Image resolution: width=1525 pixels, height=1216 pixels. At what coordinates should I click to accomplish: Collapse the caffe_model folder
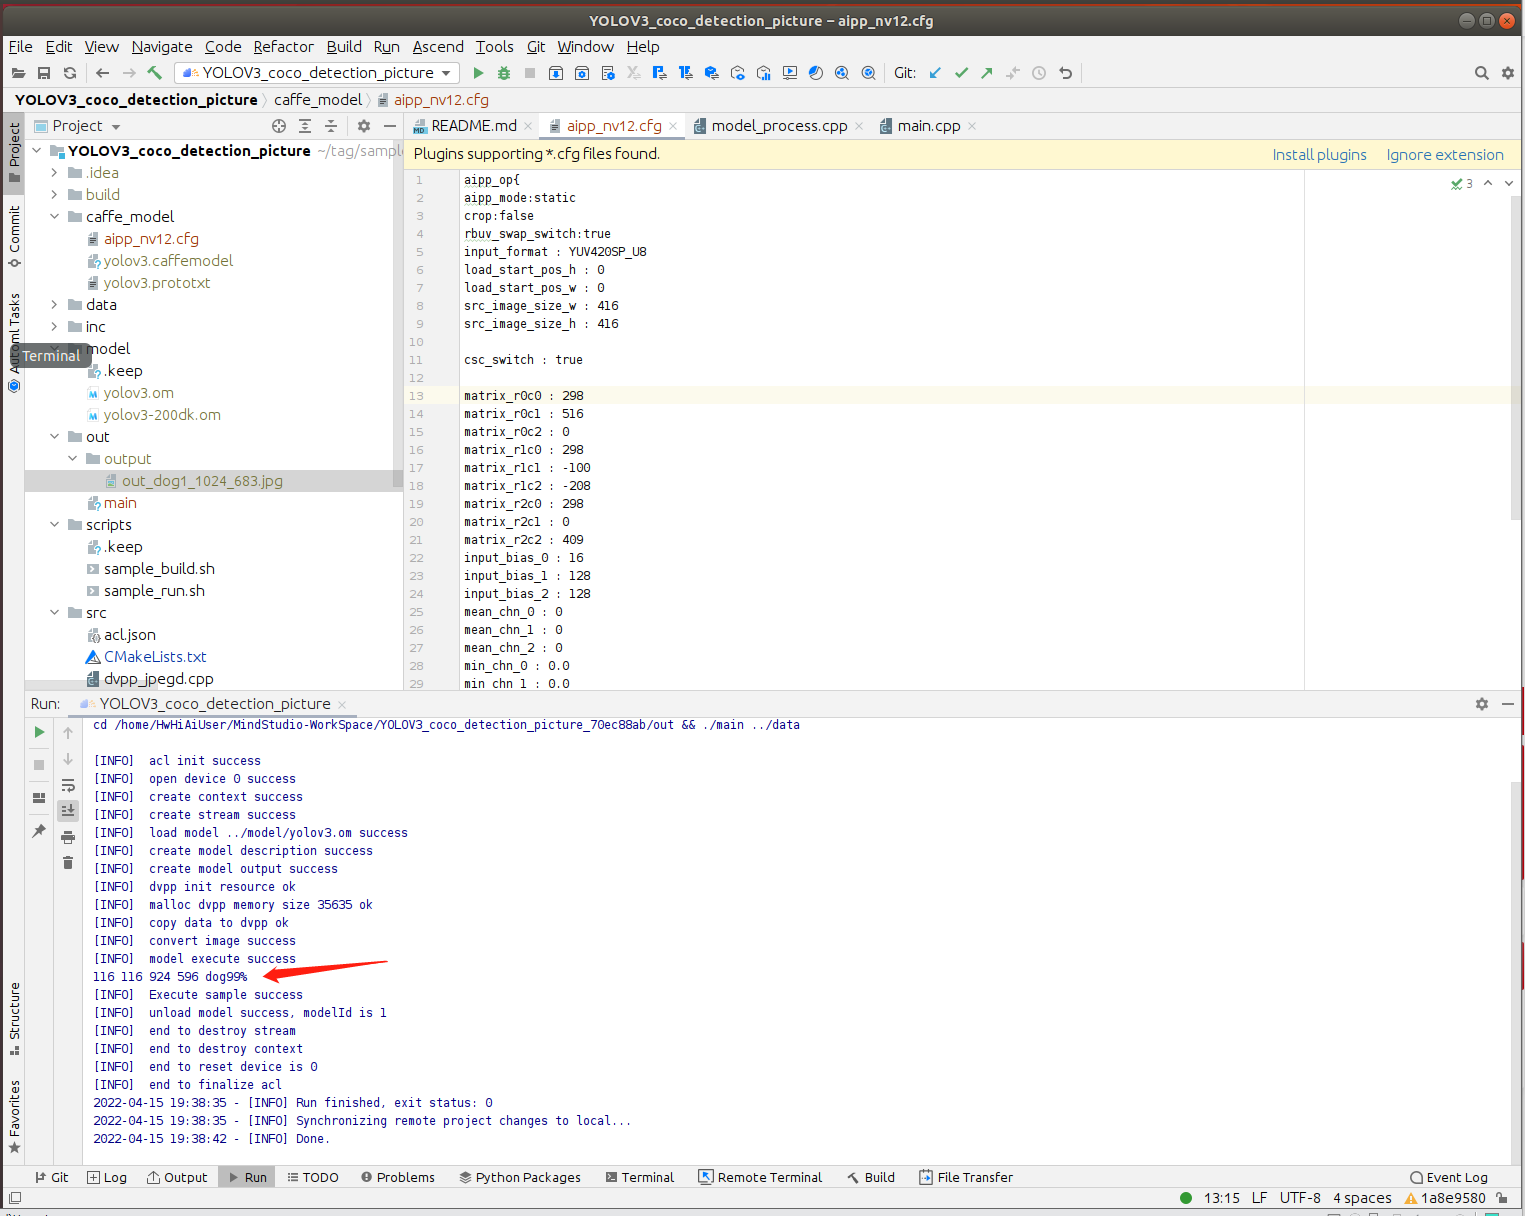click(55, 217)
